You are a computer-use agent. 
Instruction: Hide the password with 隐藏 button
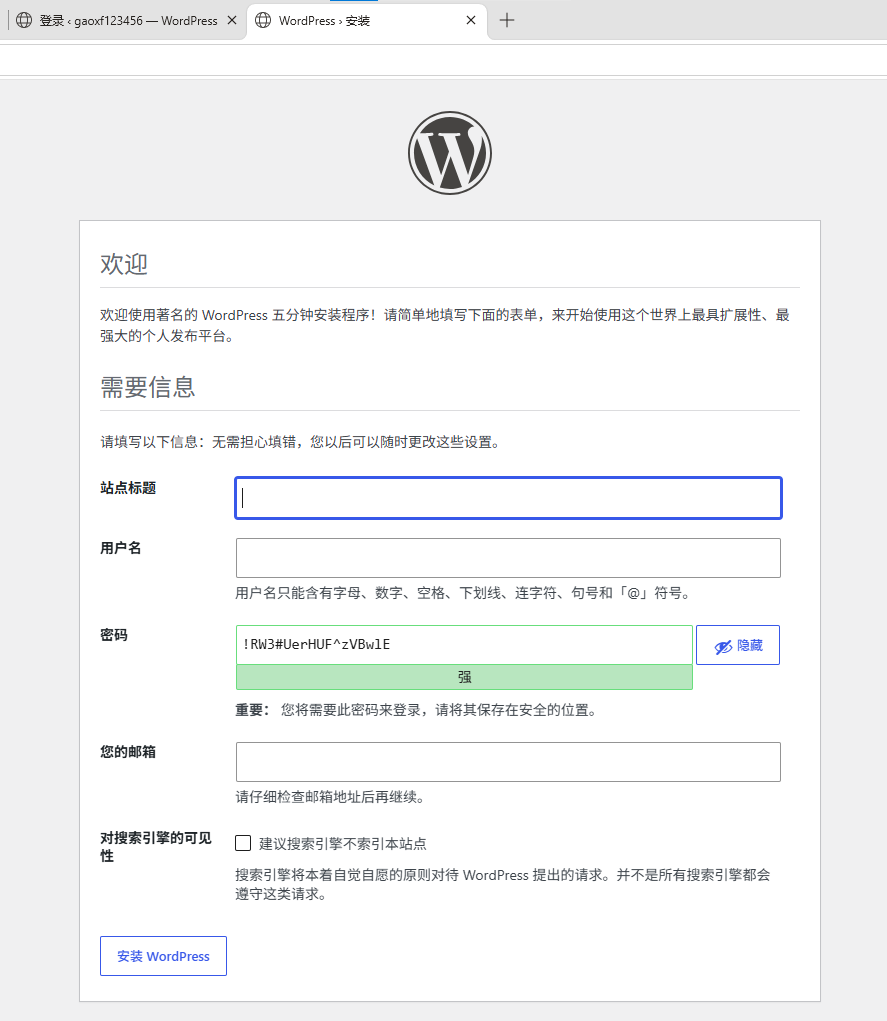(x=738, y=645)
